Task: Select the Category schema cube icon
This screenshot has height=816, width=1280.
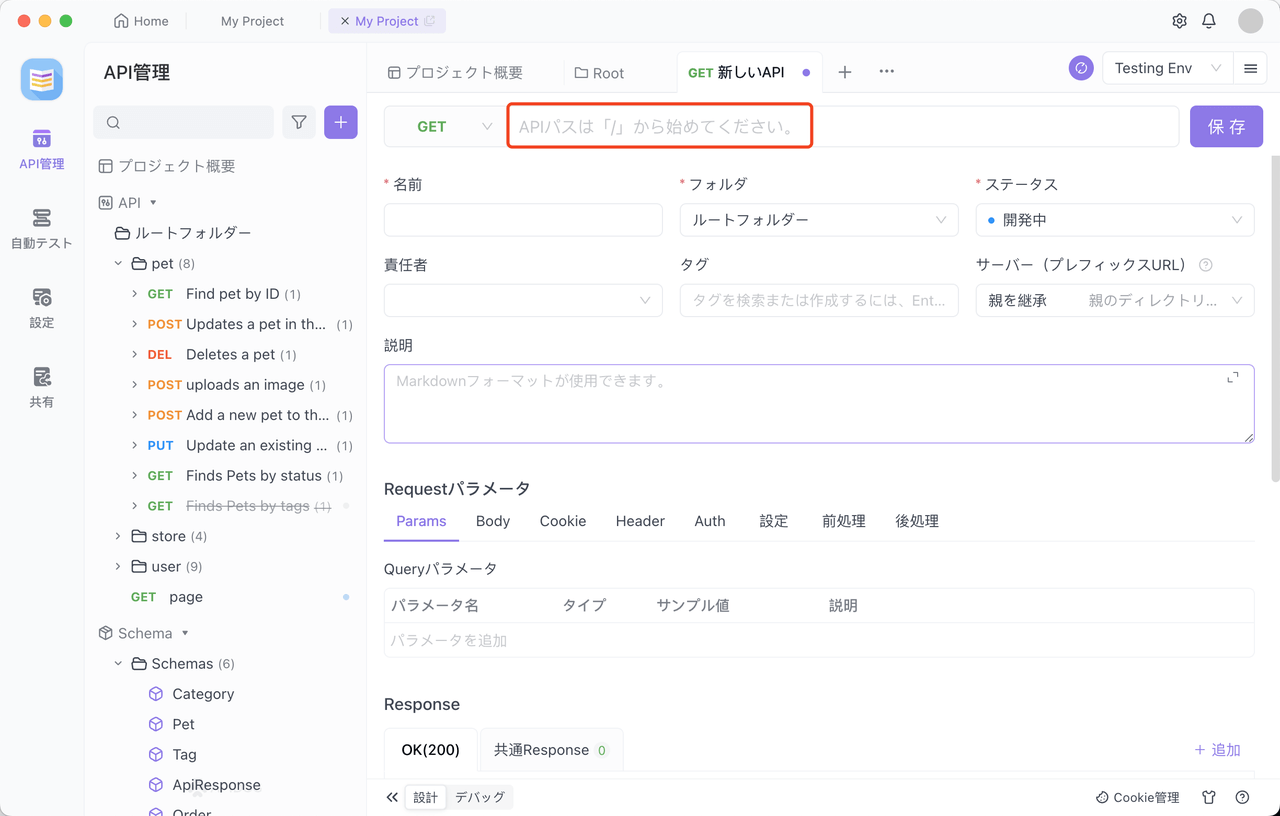Action: click(156, 694)
